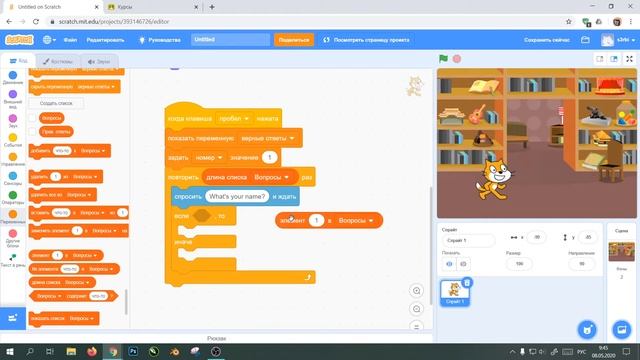
Task: Click the green flag to run project
Action: (443, 59)
